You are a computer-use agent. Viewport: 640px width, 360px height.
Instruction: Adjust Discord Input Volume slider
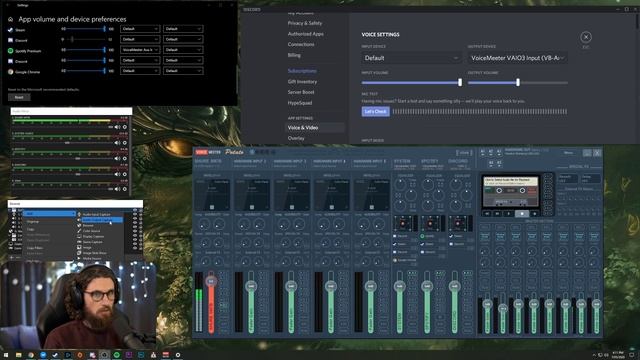coord(411,82)
